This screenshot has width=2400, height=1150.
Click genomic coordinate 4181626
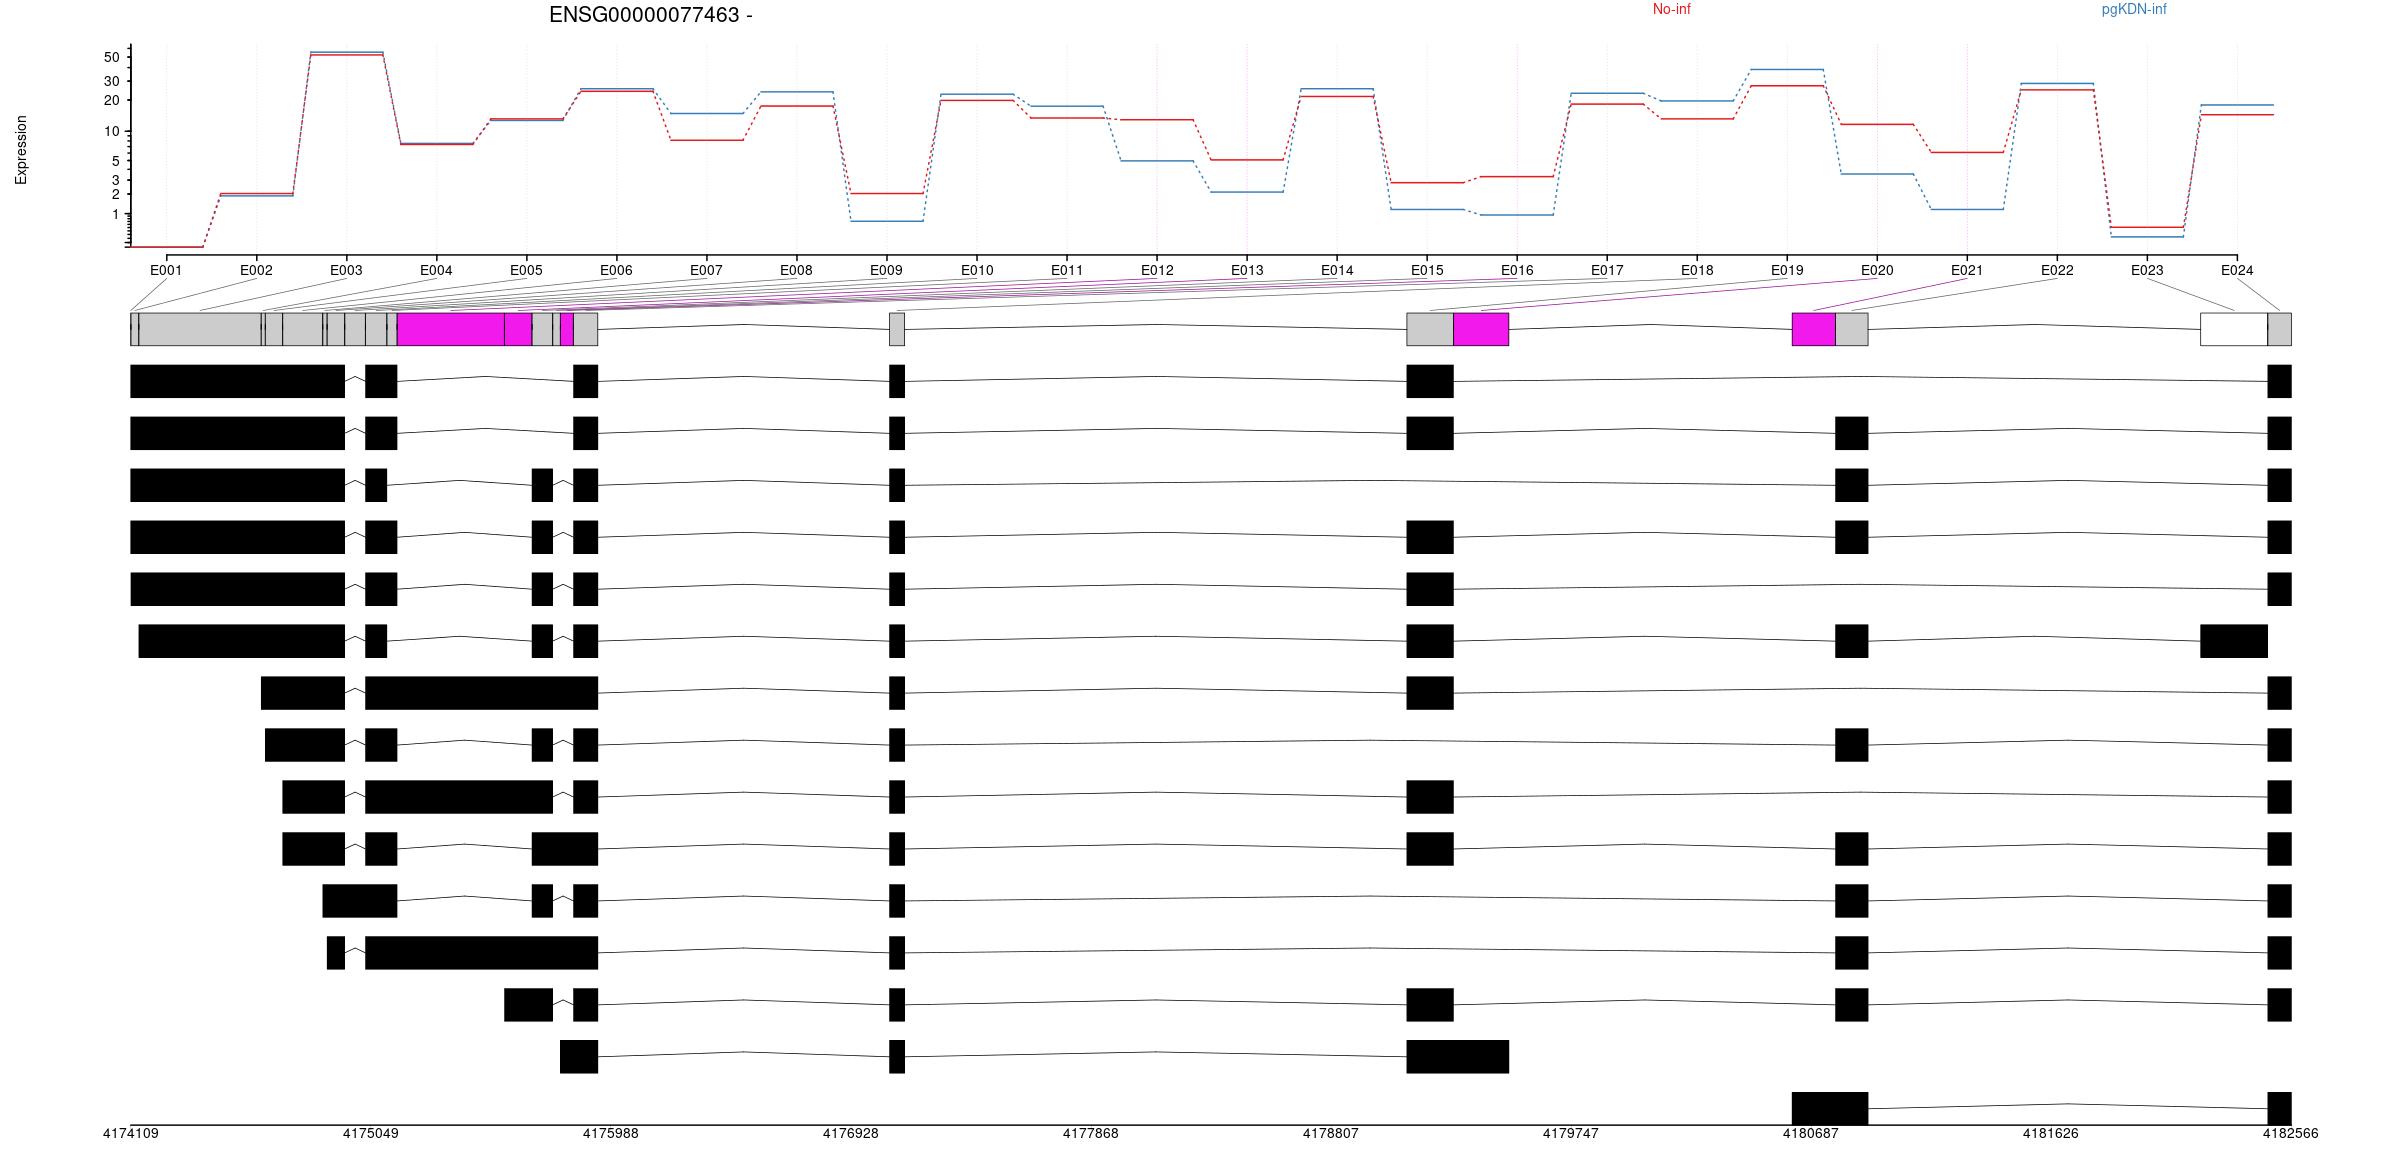click(x=2051, y=1134)
